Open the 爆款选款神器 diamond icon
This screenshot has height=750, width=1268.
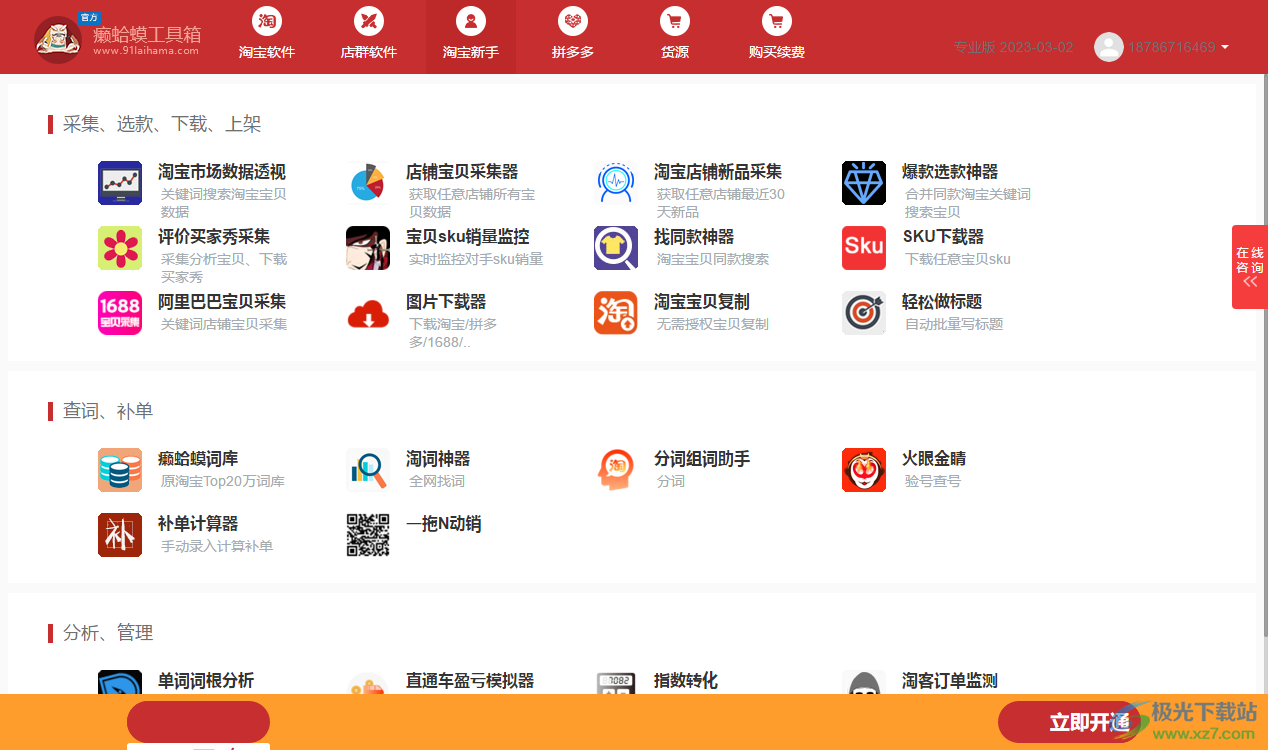(x=864, y=183)
